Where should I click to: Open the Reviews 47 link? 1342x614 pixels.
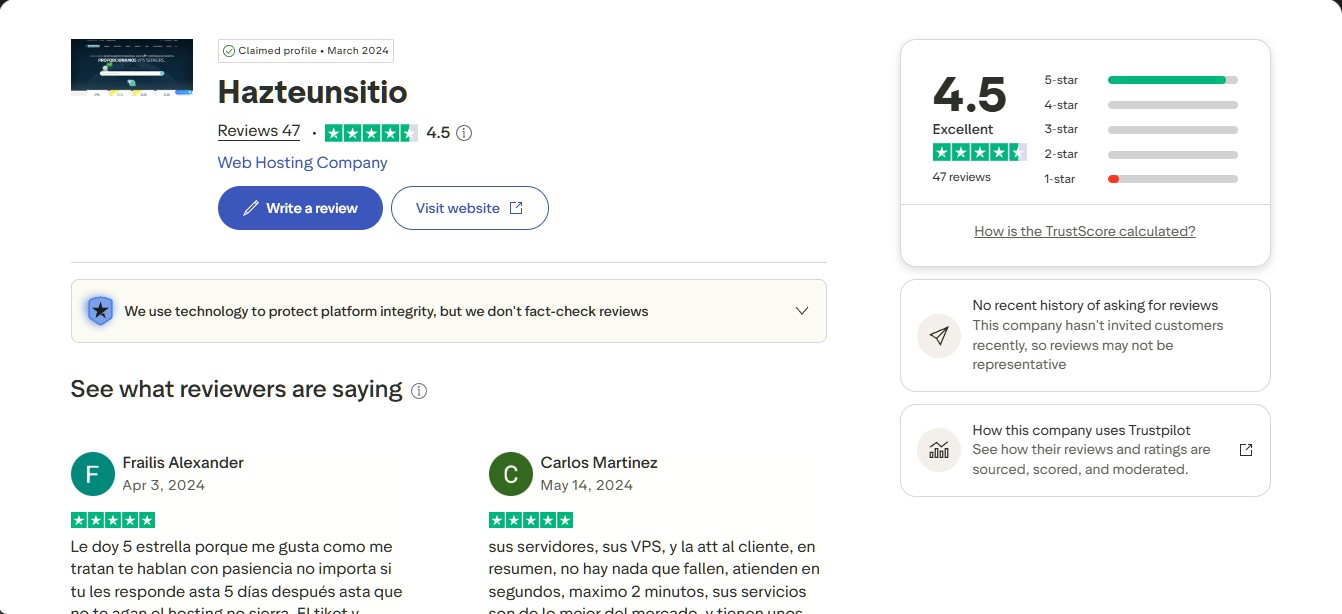pos(259,131)
